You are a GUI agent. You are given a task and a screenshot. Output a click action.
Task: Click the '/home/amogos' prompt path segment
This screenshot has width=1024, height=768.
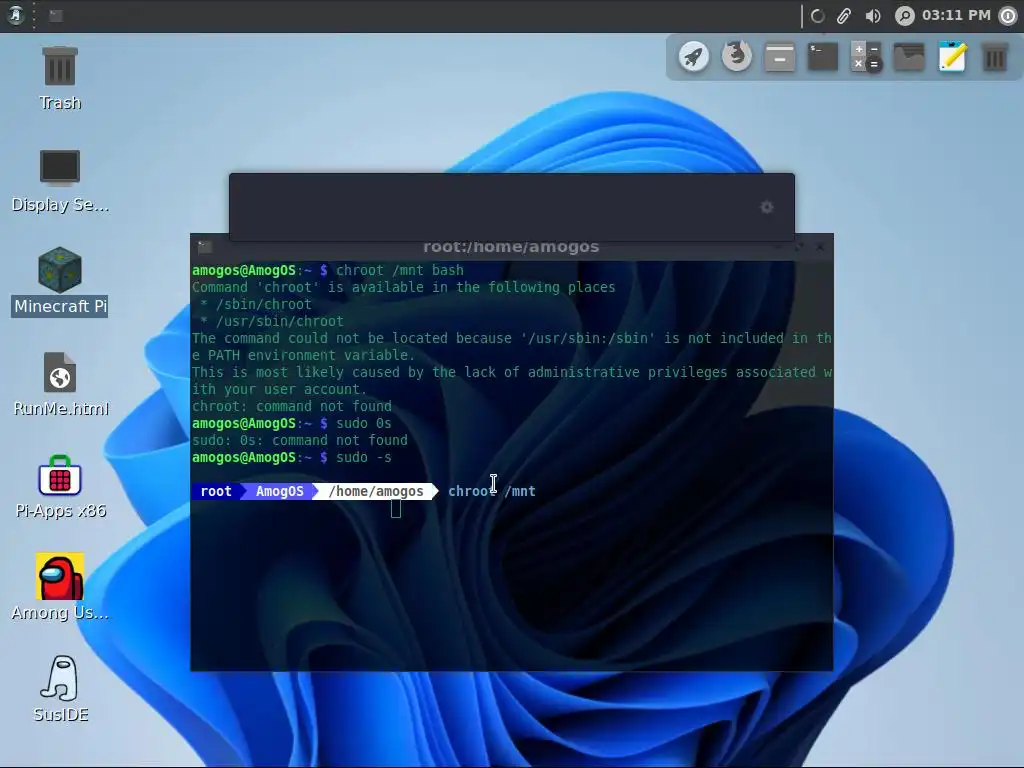[376, 491]
